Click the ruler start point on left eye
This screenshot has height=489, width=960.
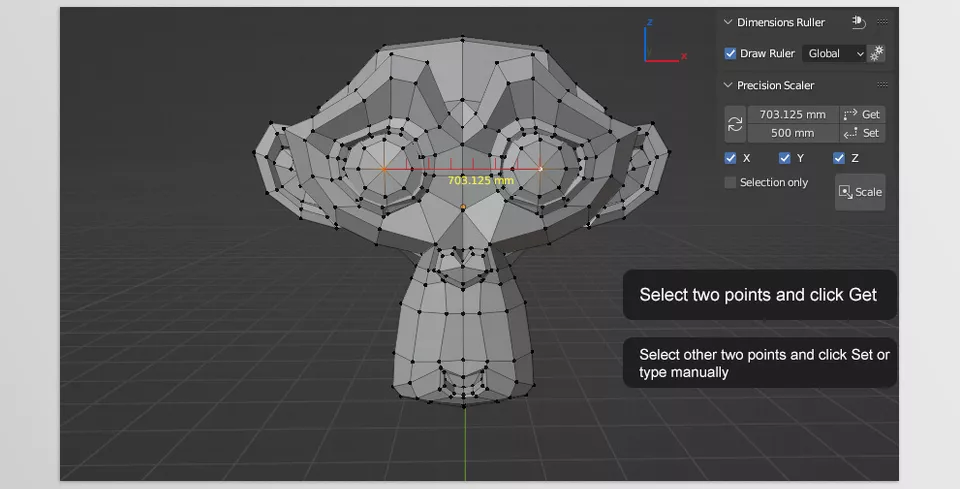[385, 169]
